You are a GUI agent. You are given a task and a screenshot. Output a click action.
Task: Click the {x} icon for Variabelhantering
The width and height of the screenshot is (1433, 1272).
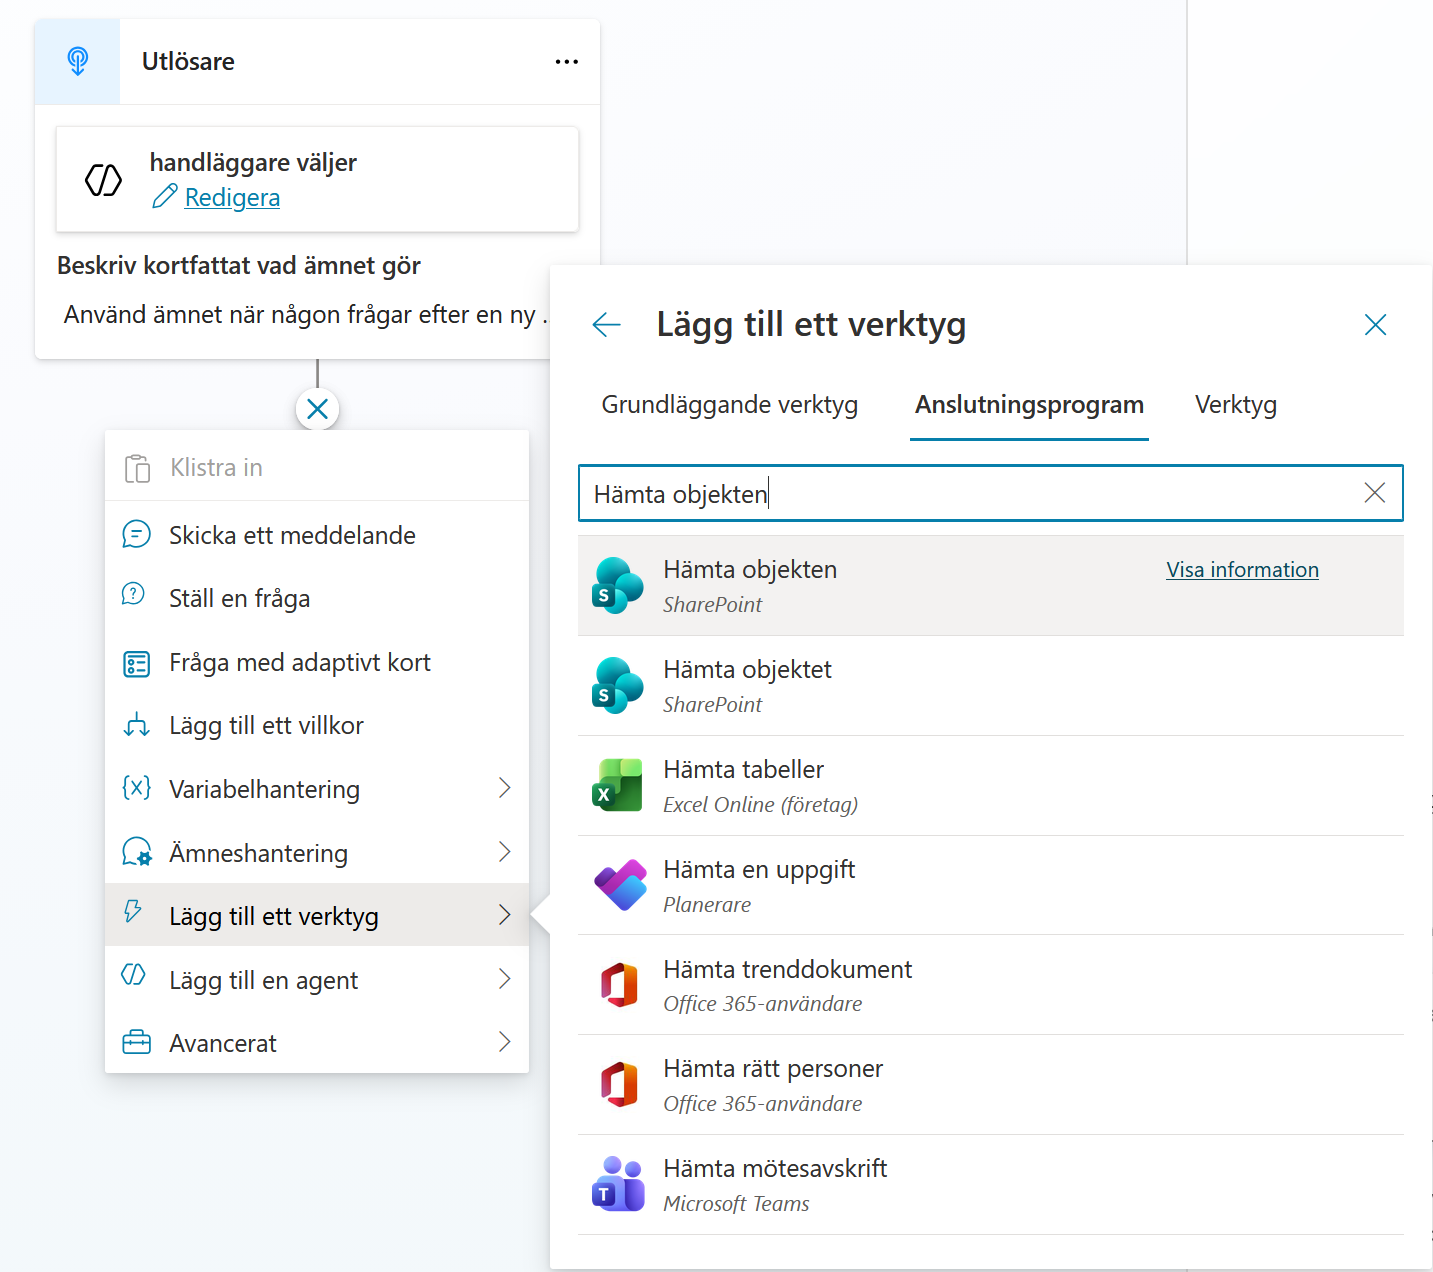point(136,788)
